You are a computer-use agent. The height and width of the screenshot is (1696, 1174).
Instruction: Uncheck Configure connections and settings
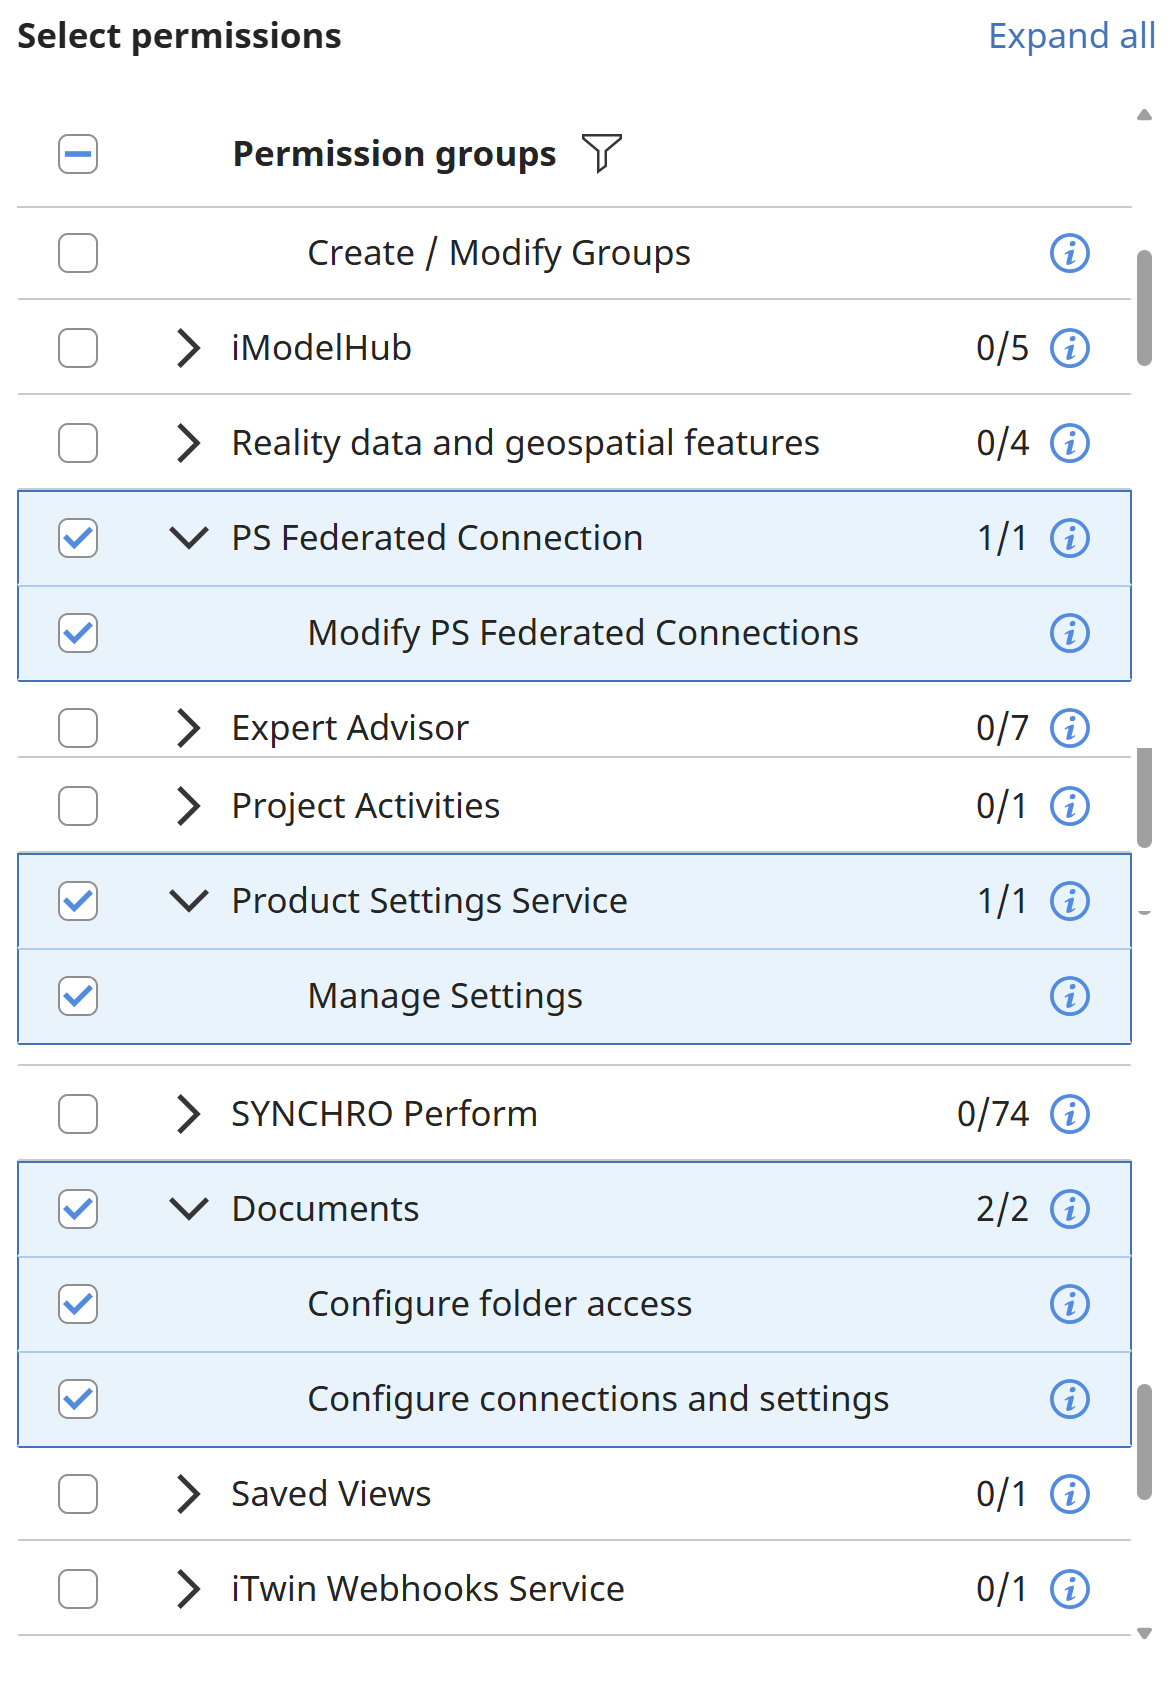click(78, 1399)
